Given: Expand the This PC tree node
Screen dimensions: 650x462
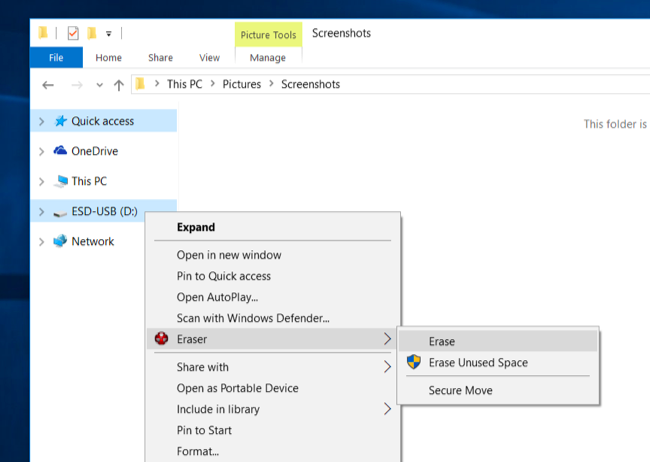Looking at the screenshot, I should [41, 182].
